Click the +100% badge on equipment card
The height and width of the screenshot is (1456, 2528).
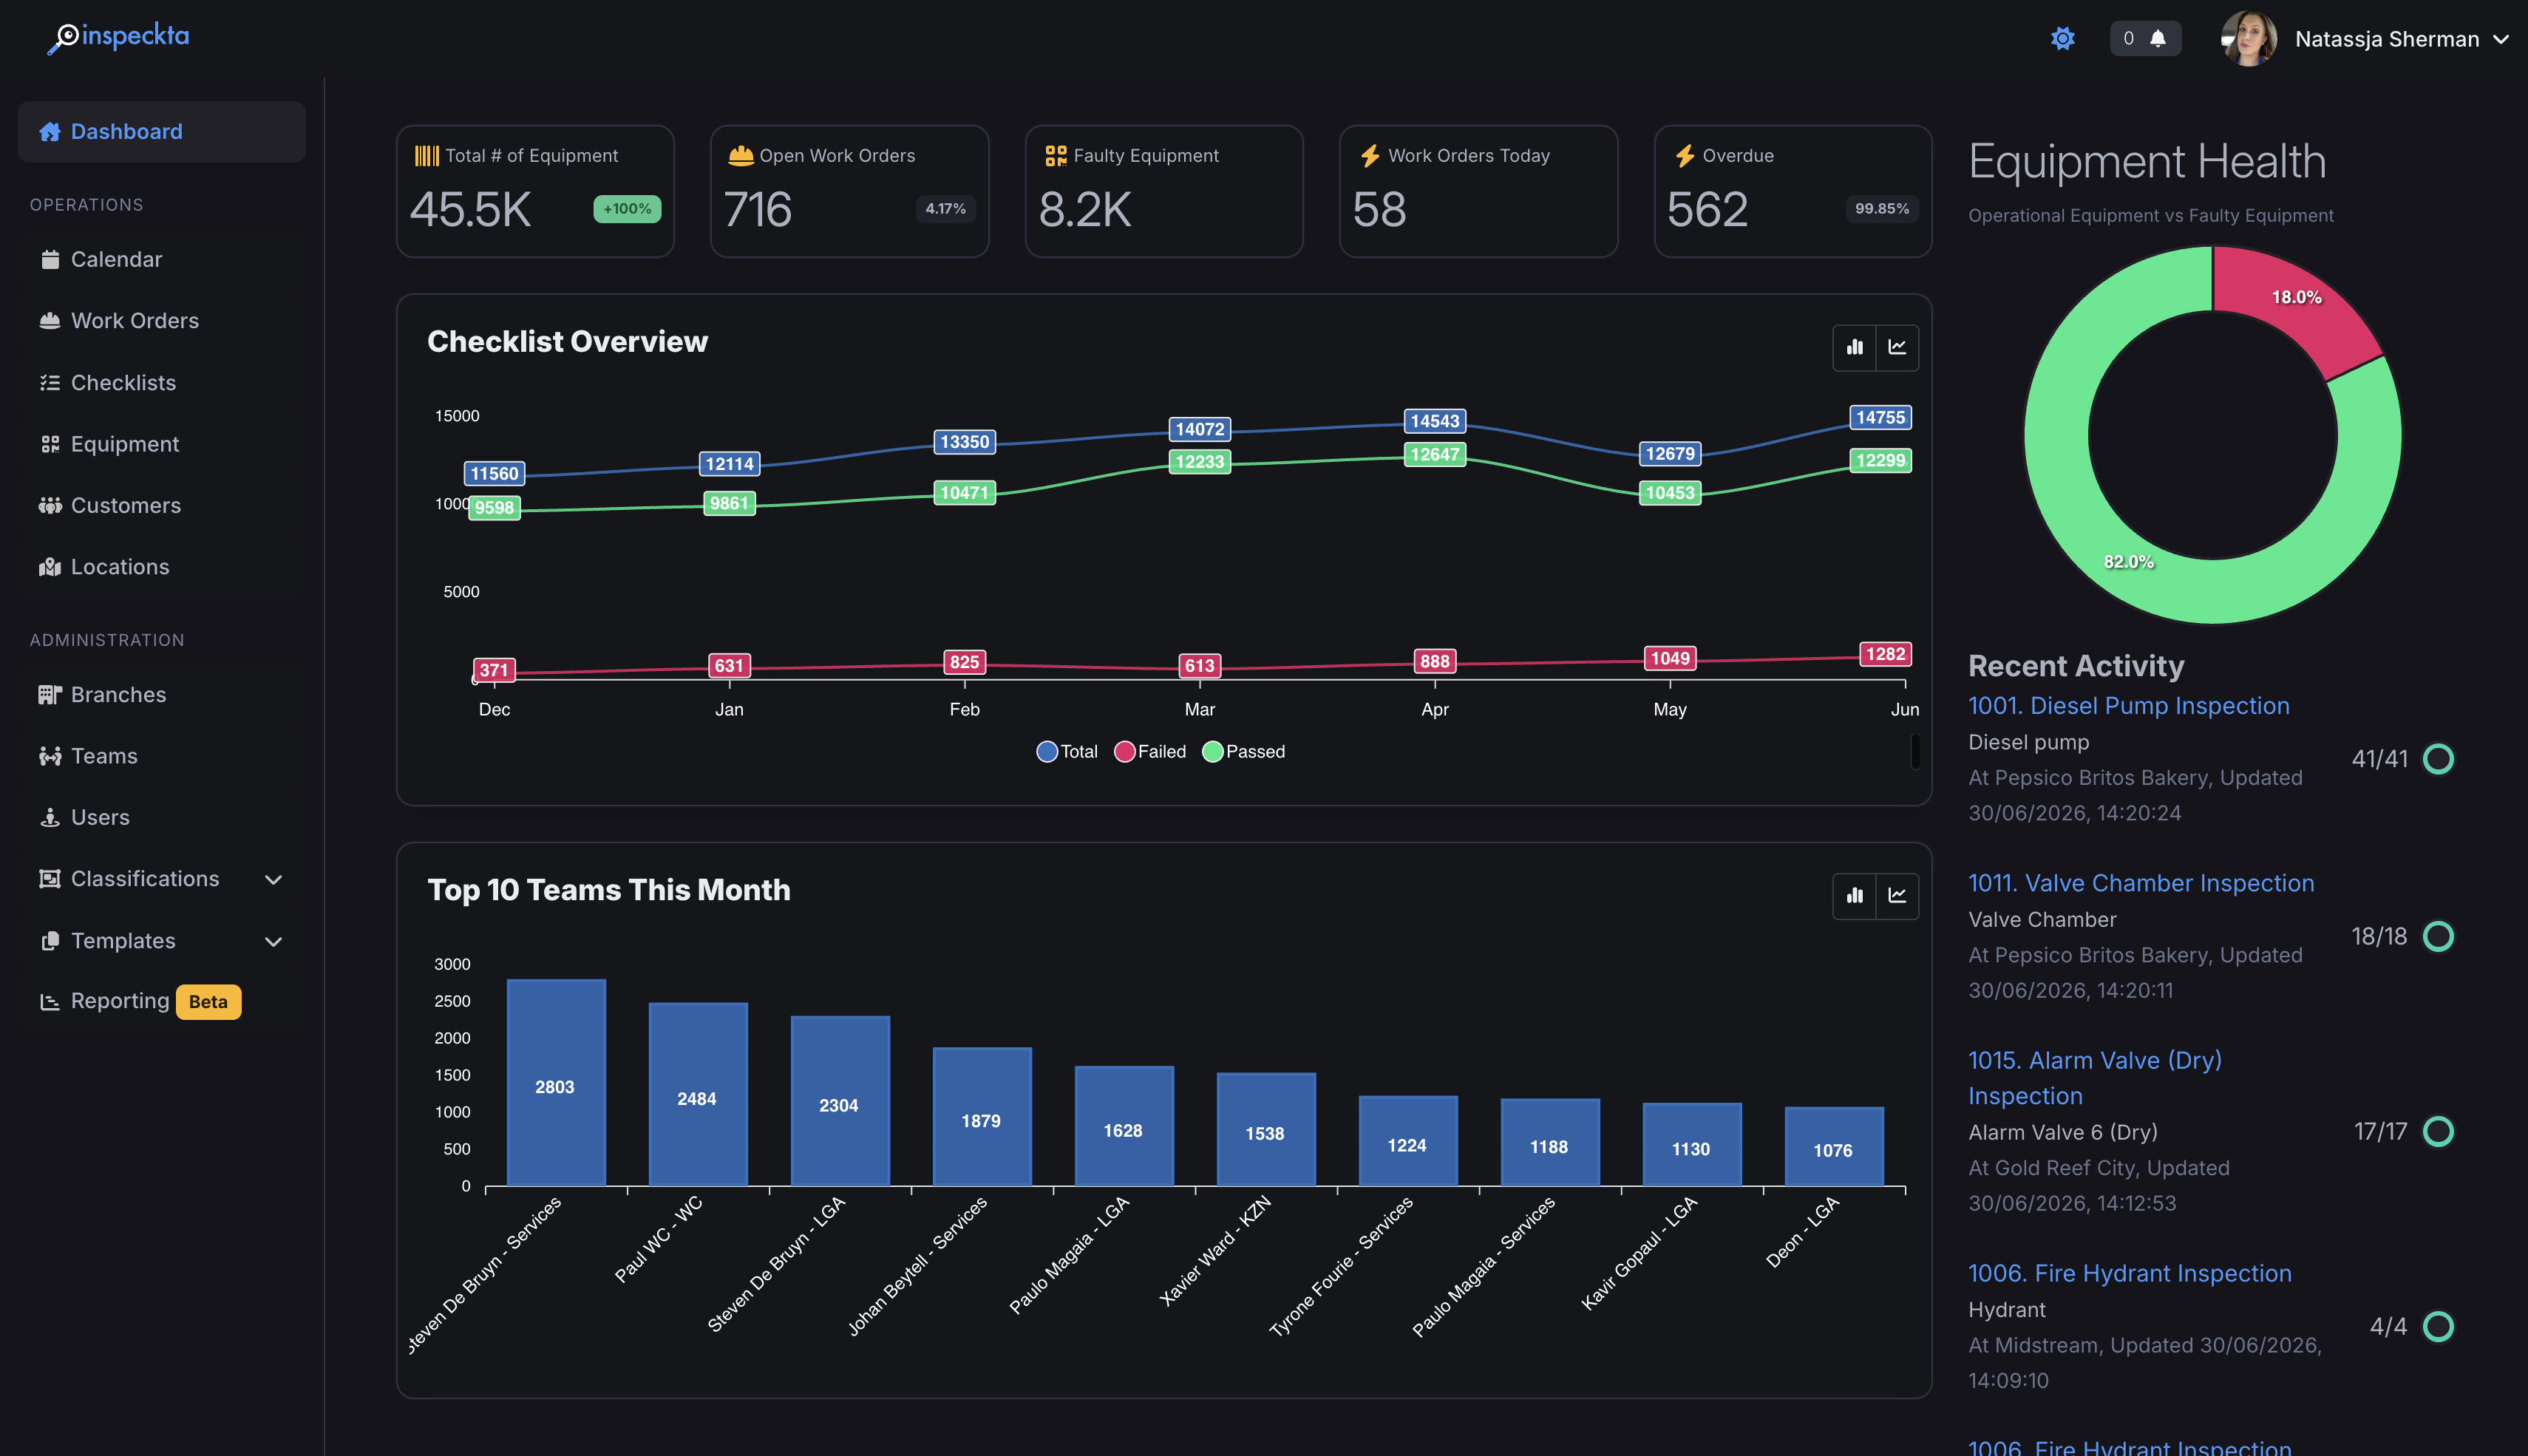(x=627, y=209)
